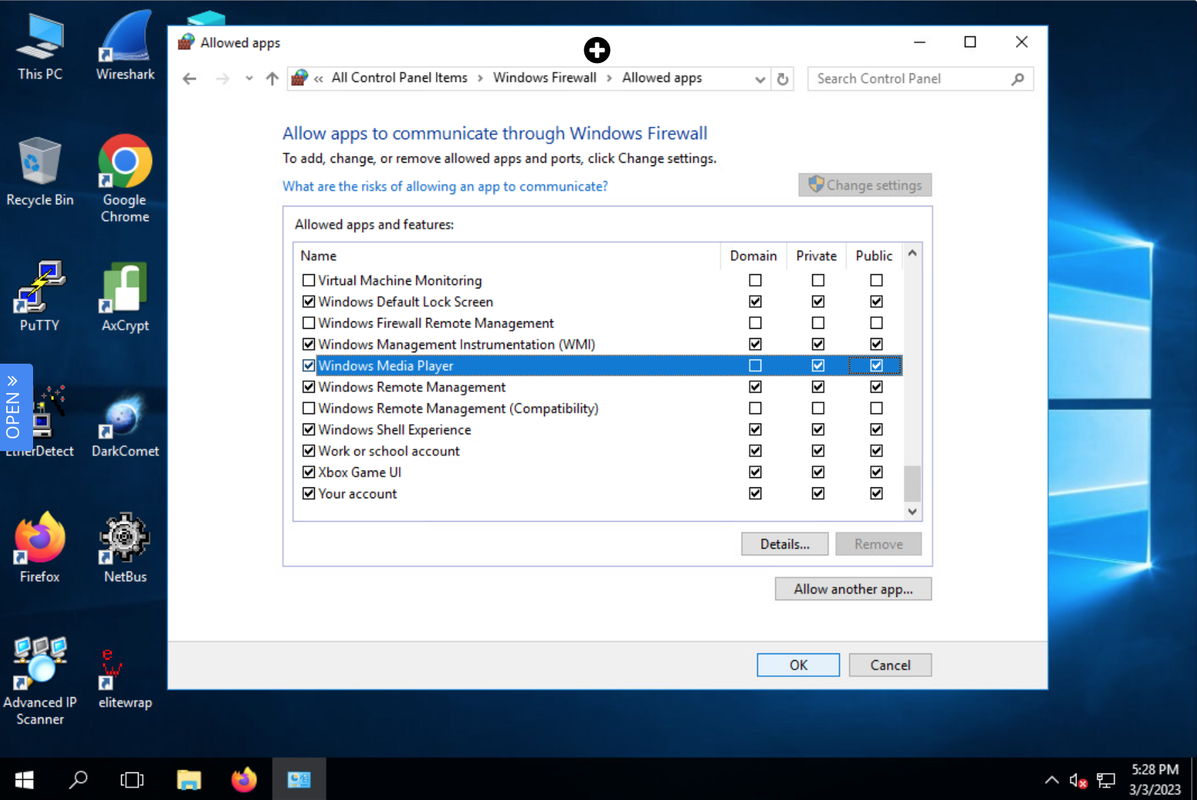Click the Public column header
The height and width of the screenshot is (800, 1197).
click(874, 256)
